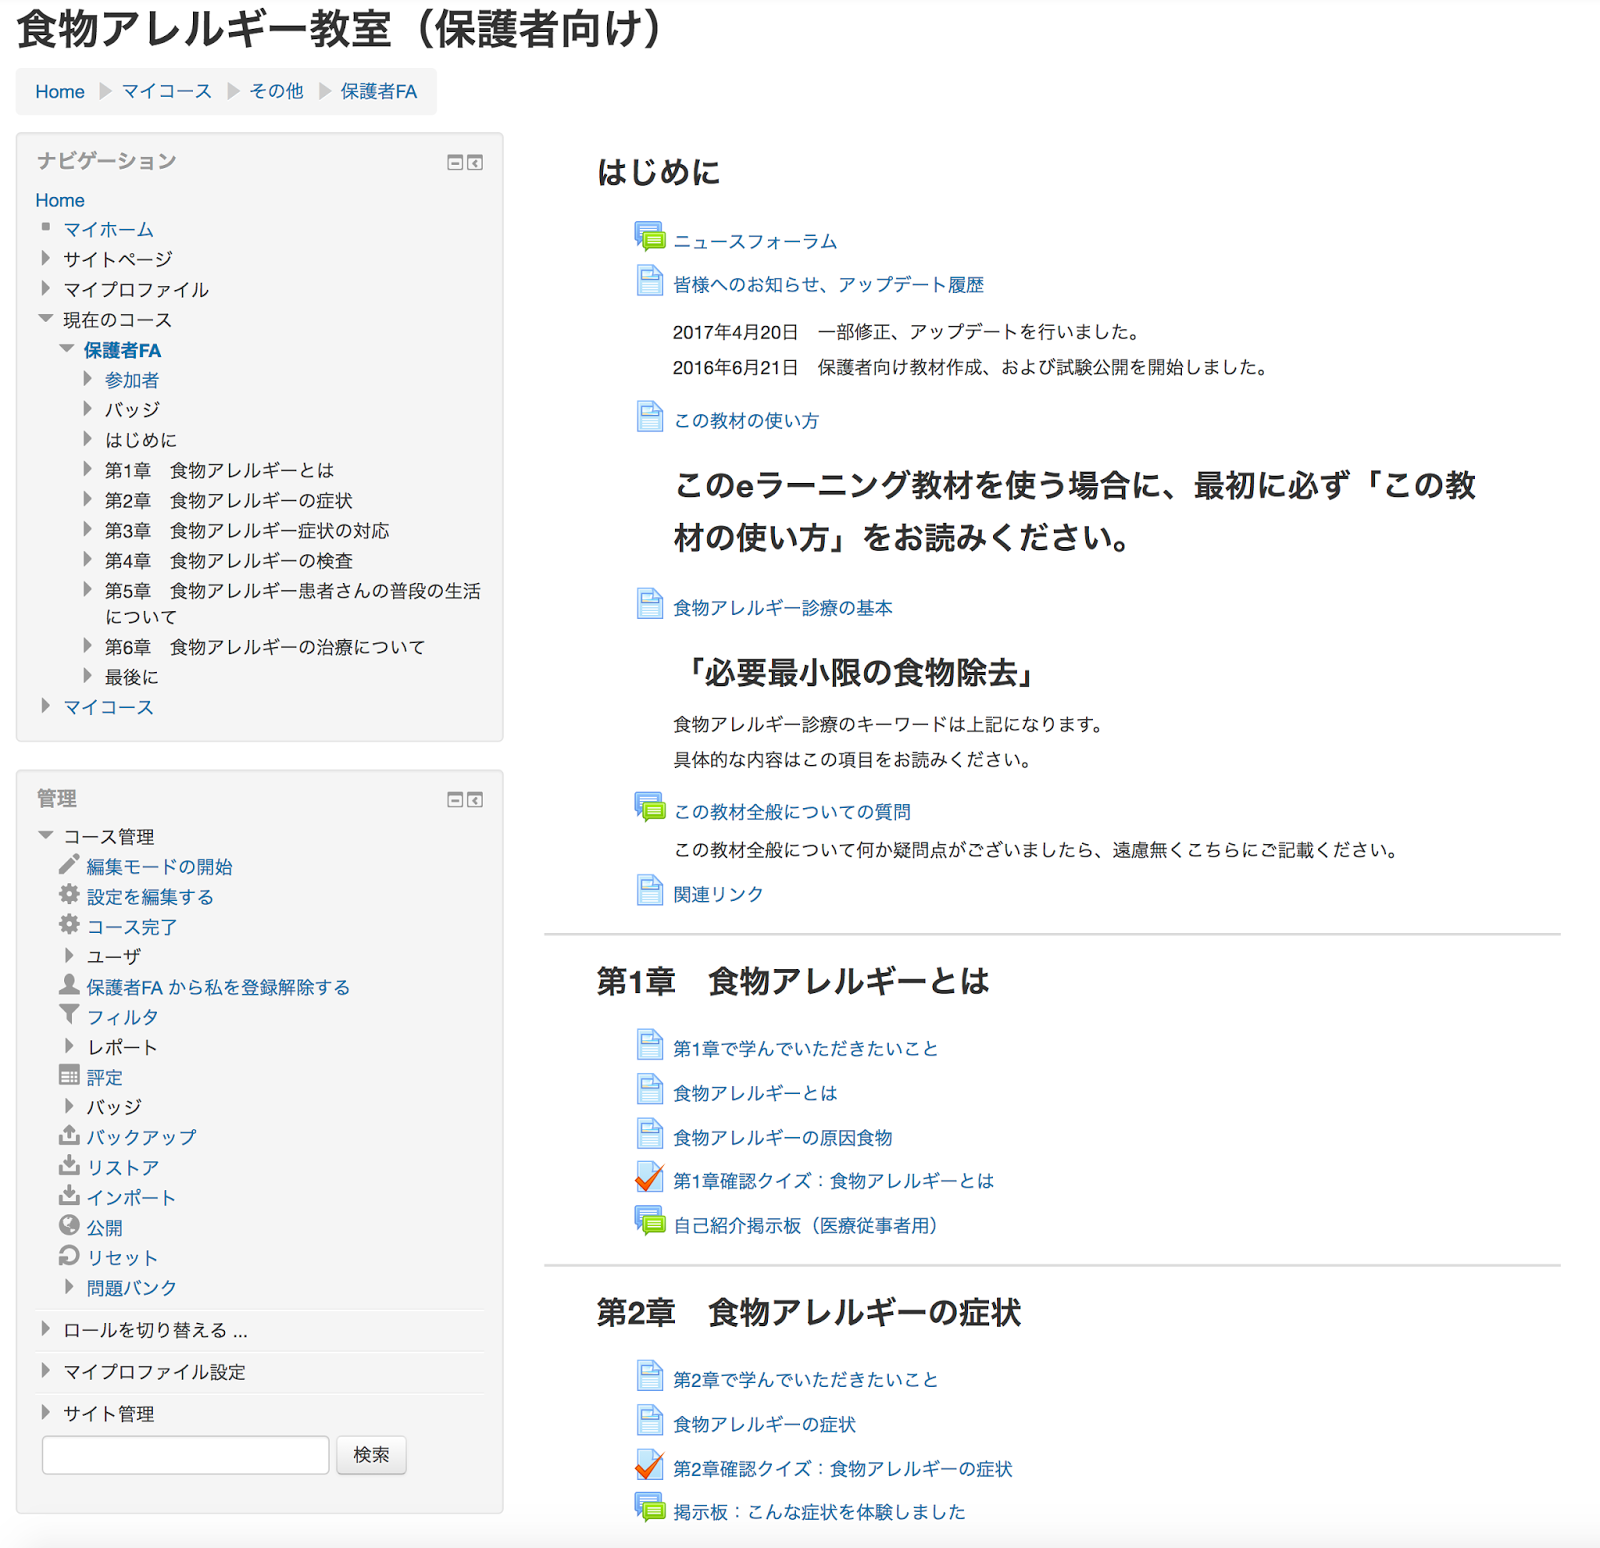1600x1548 pixels.
Task: Click the pencil icon for 編集モードの開始
Action: pos(69,864)
